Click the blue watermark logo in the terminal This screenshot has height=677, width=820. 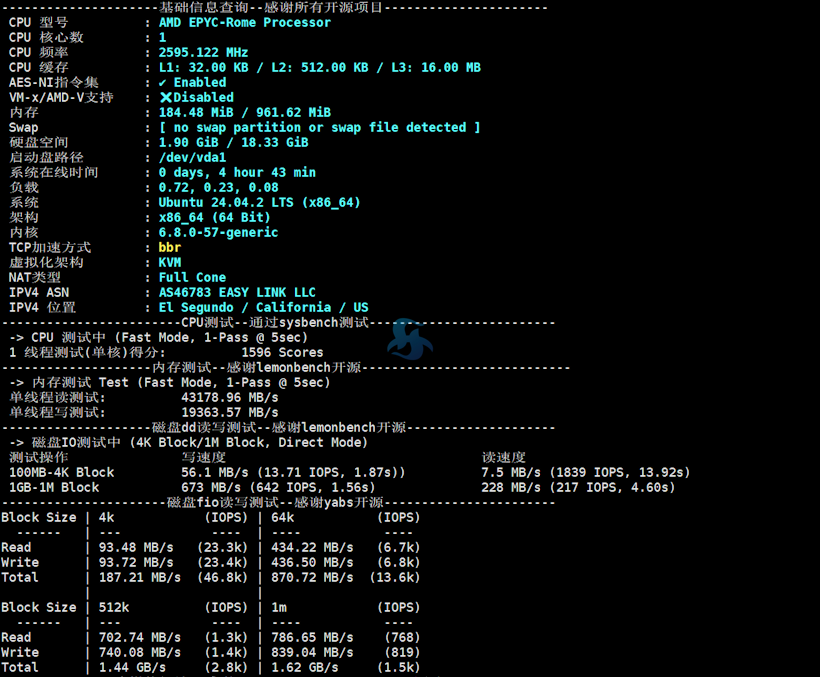pyautogui.click(x=410, y=340)
